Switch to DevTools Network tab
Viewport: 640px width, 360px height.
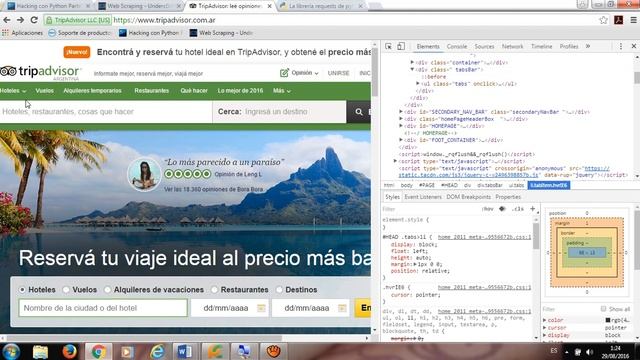[x=512, y=47]
